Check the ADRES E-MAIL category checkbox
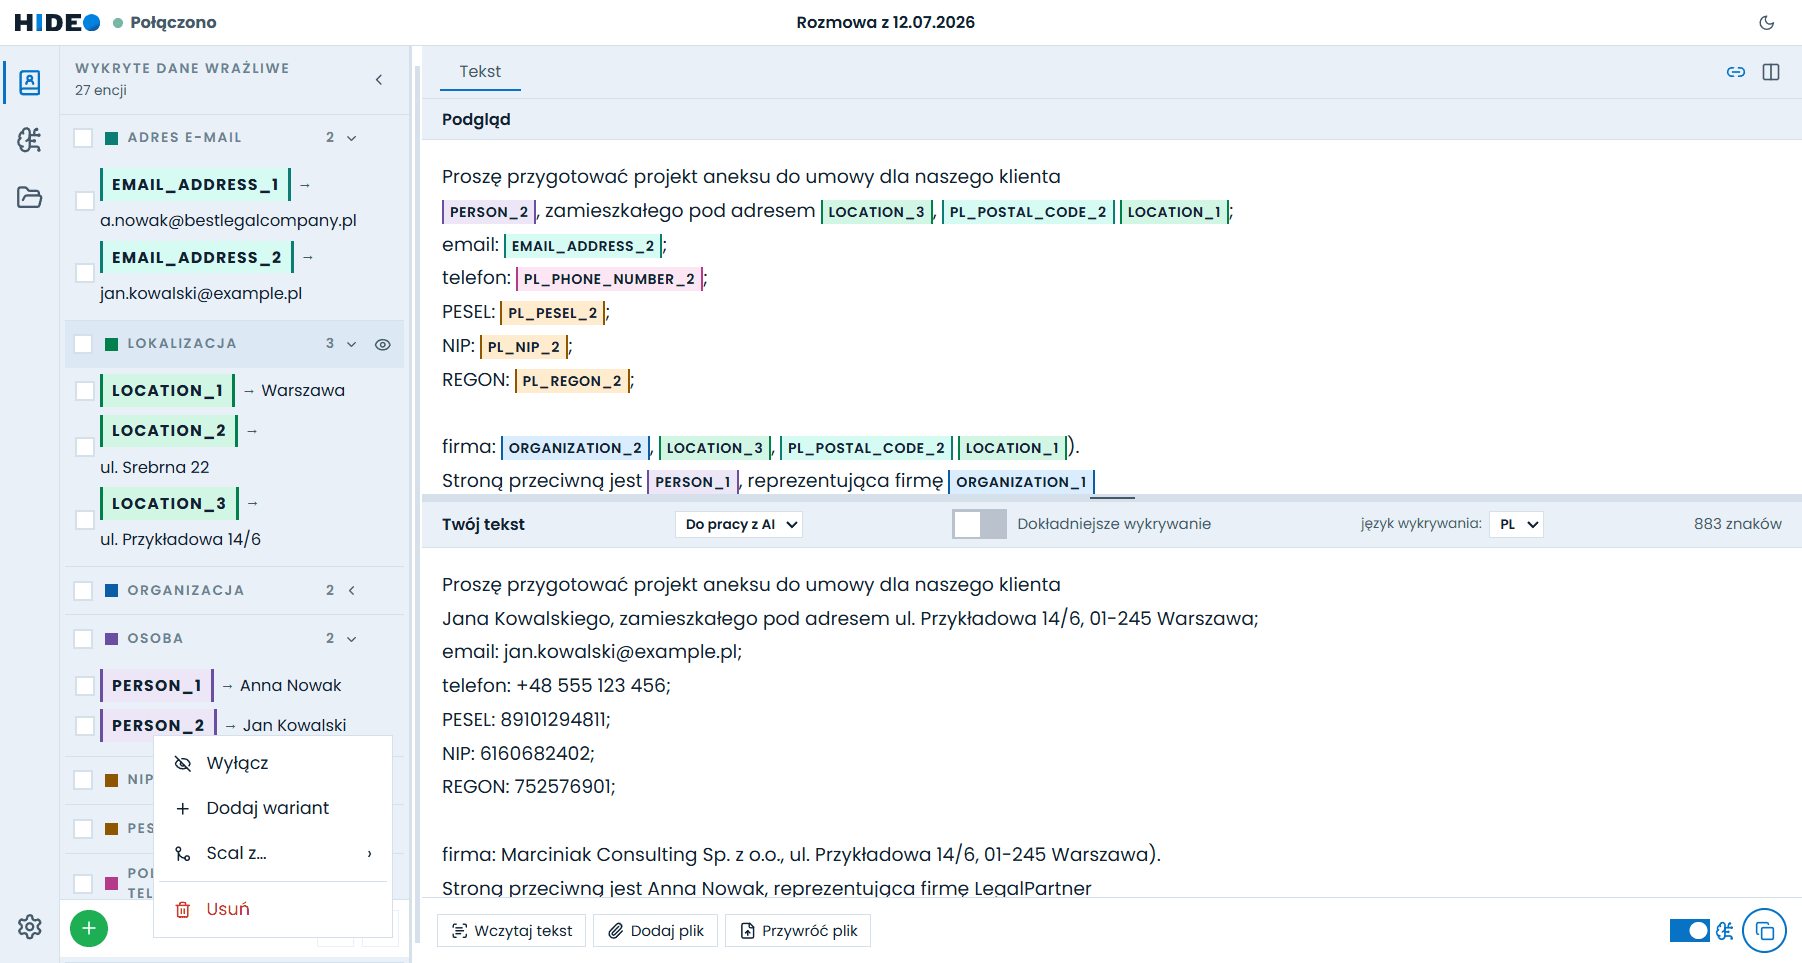The image size is (1802, 963). tap(84, 138)
